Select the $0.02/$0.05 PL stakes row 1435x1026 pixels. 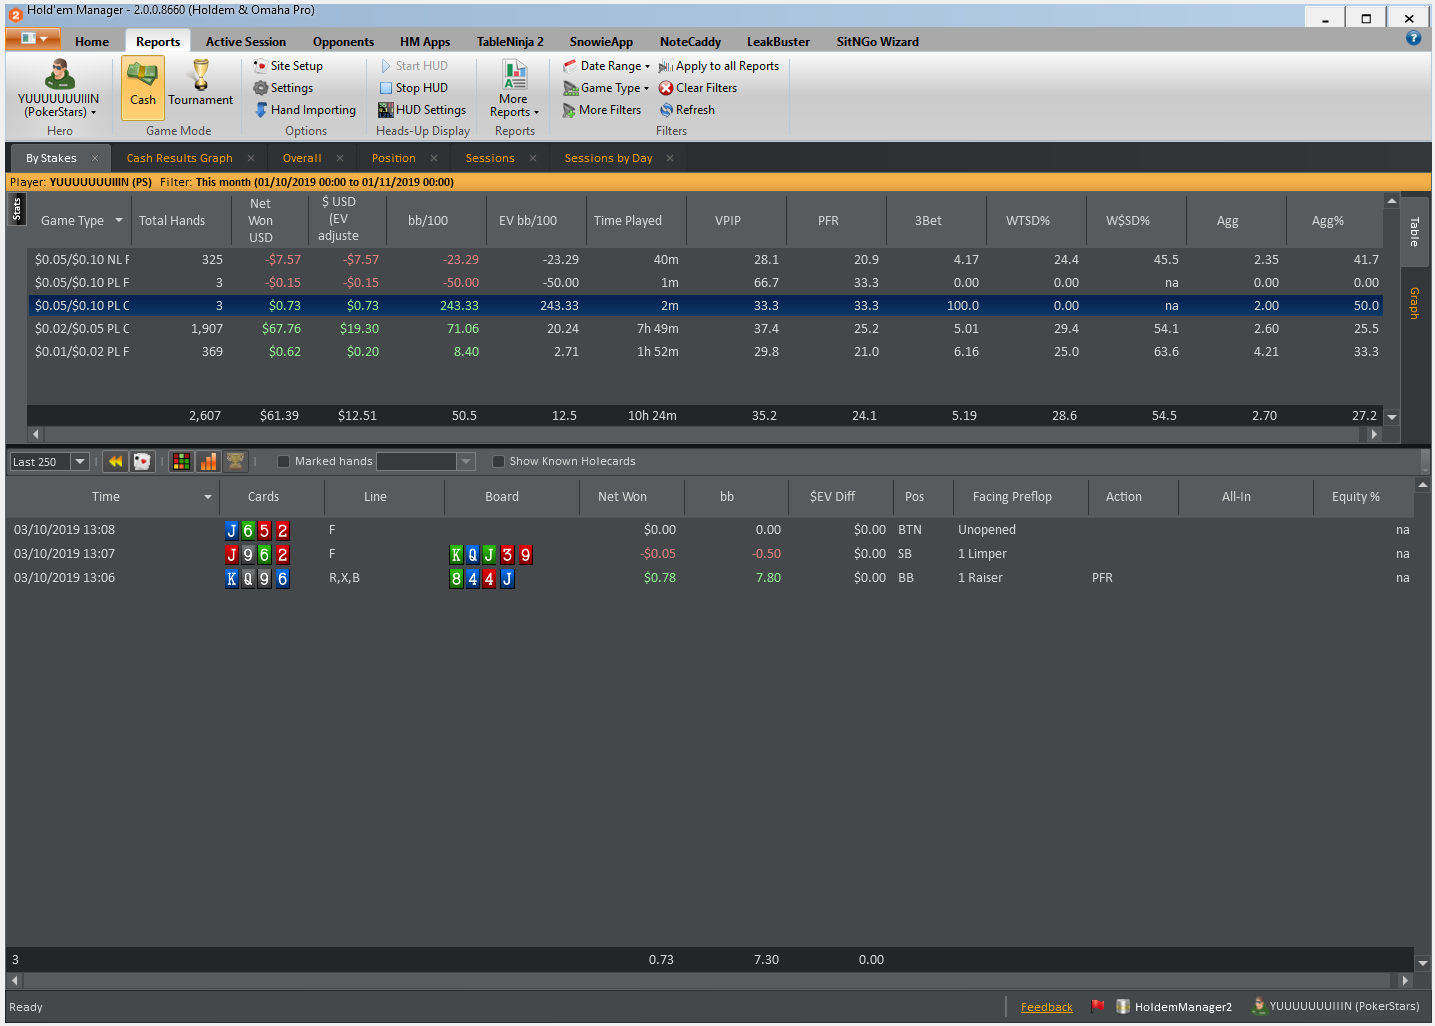click(704, 329)
